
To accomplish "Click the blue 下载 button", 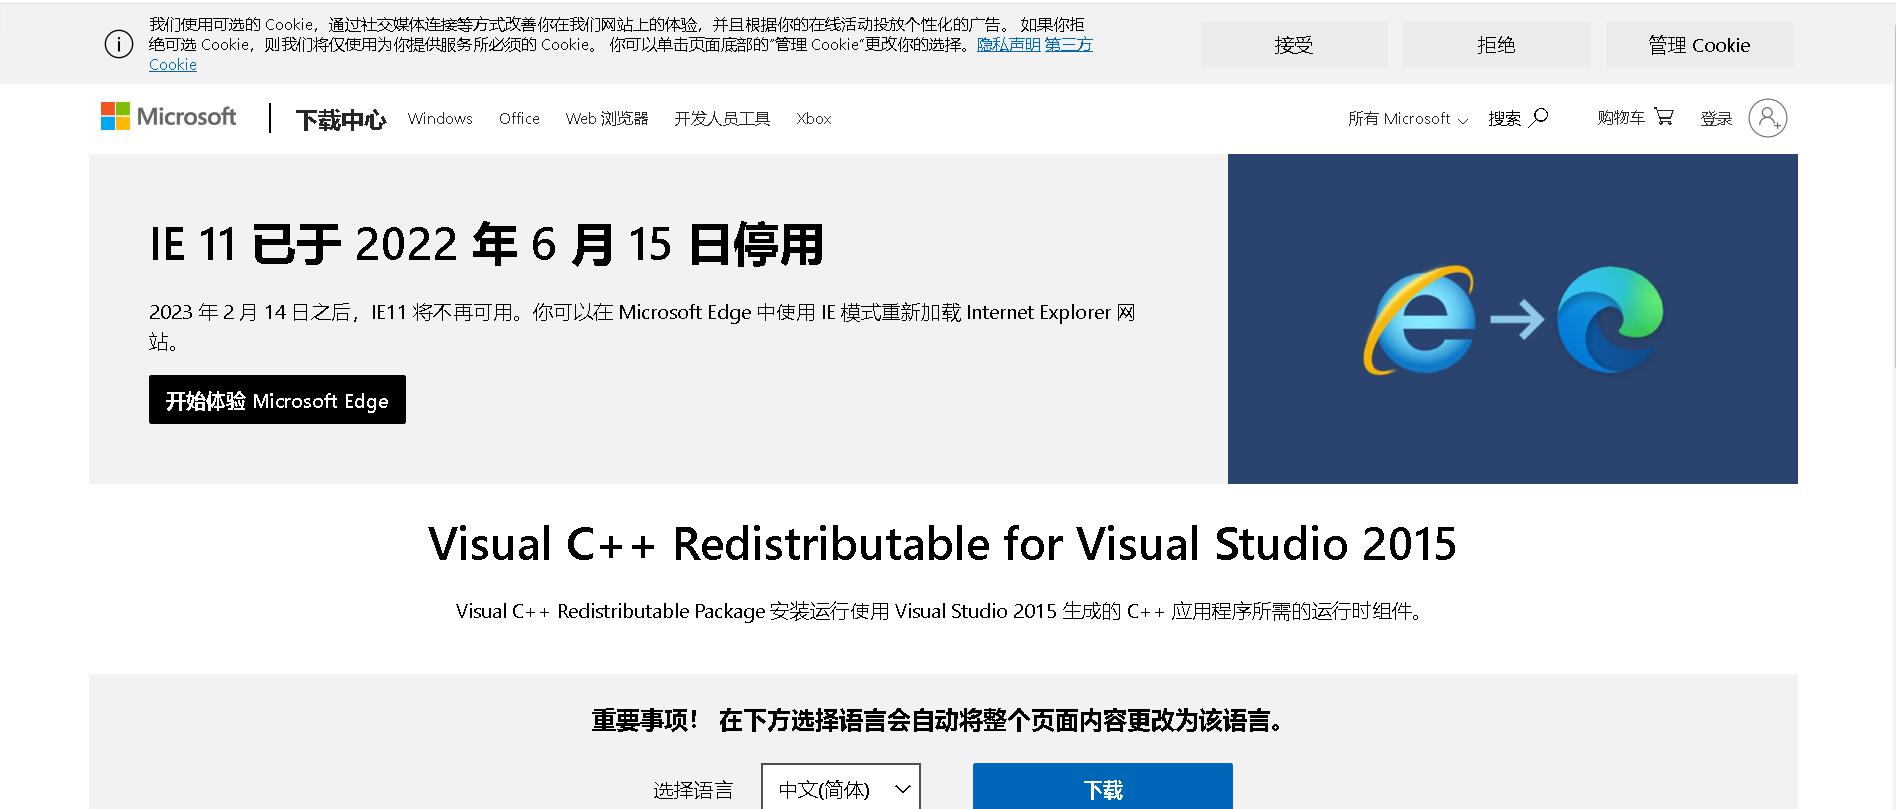I will [1102, 788].
